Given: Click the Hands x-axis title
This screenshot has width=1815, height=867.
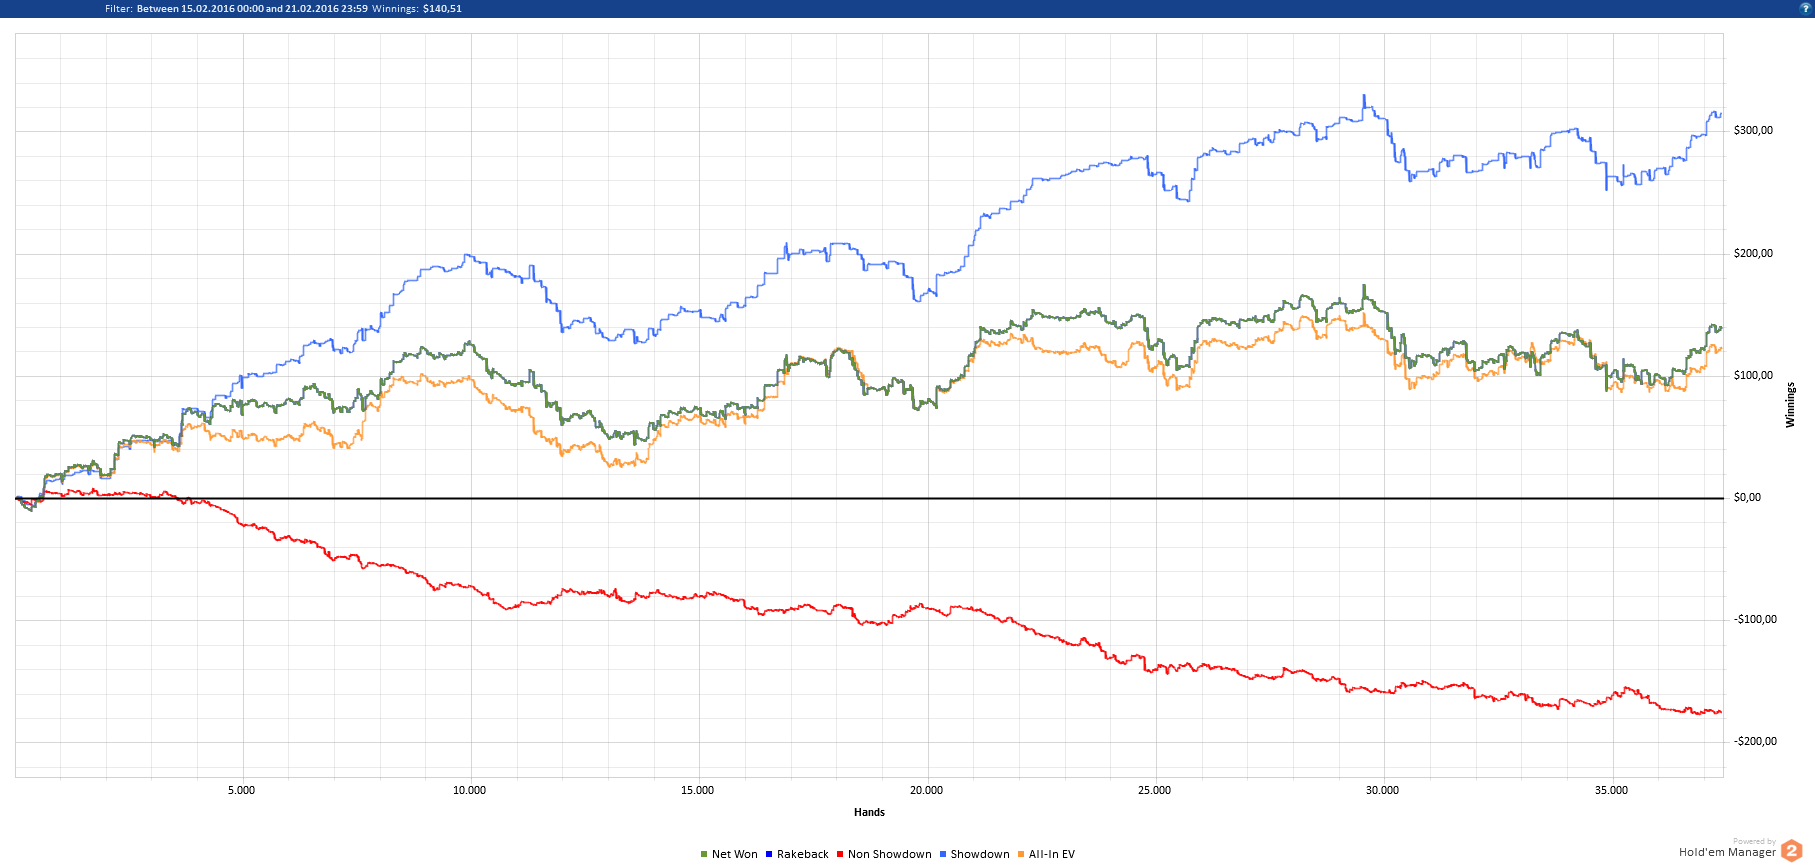Looking at the screenshot, I should coord(869,812).
